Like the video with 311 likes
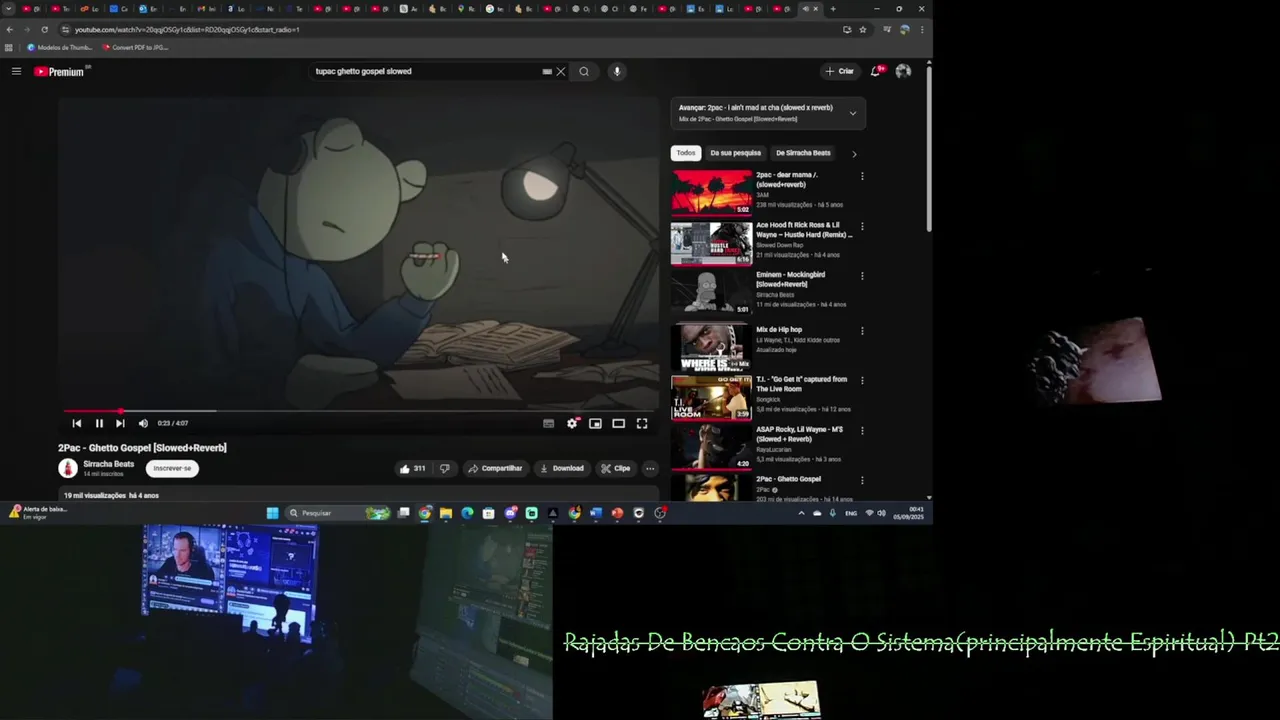 tap(412, 468)
